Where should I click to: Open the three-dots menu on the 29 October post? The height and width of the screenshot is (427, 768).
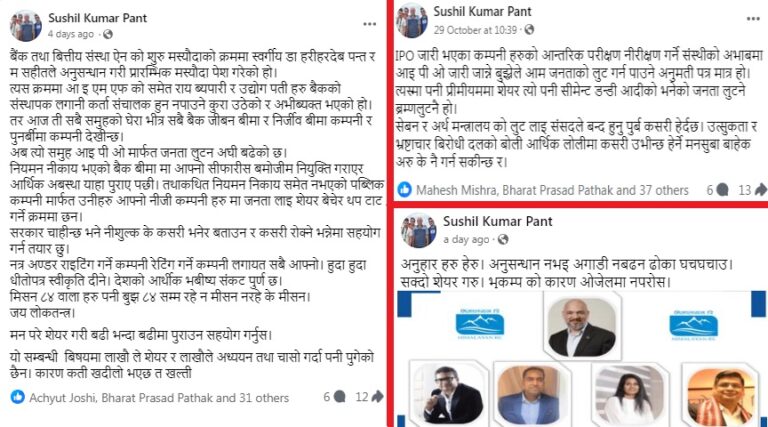(x=753, y=19)
